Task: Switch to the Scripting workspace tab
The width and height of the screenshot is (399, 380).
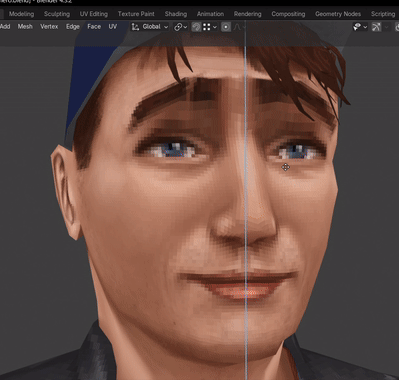Action: pyautogui.click(x=383, y=14)
